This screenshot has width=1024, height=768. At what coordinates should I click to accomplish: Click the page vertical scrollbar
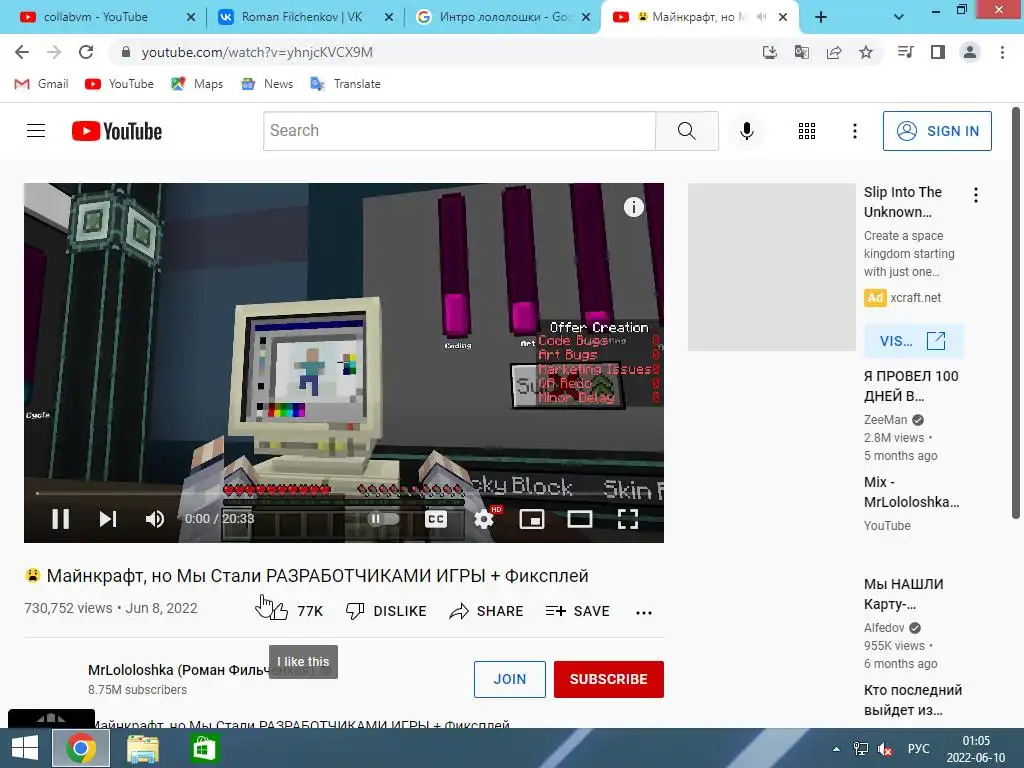pyautogui.click(x=1016, y=313)
